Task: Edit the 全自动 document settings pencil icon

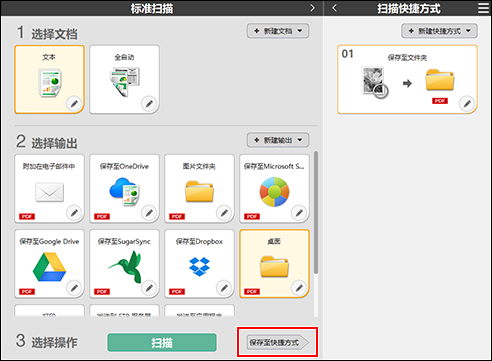Action: pos(149,103)
